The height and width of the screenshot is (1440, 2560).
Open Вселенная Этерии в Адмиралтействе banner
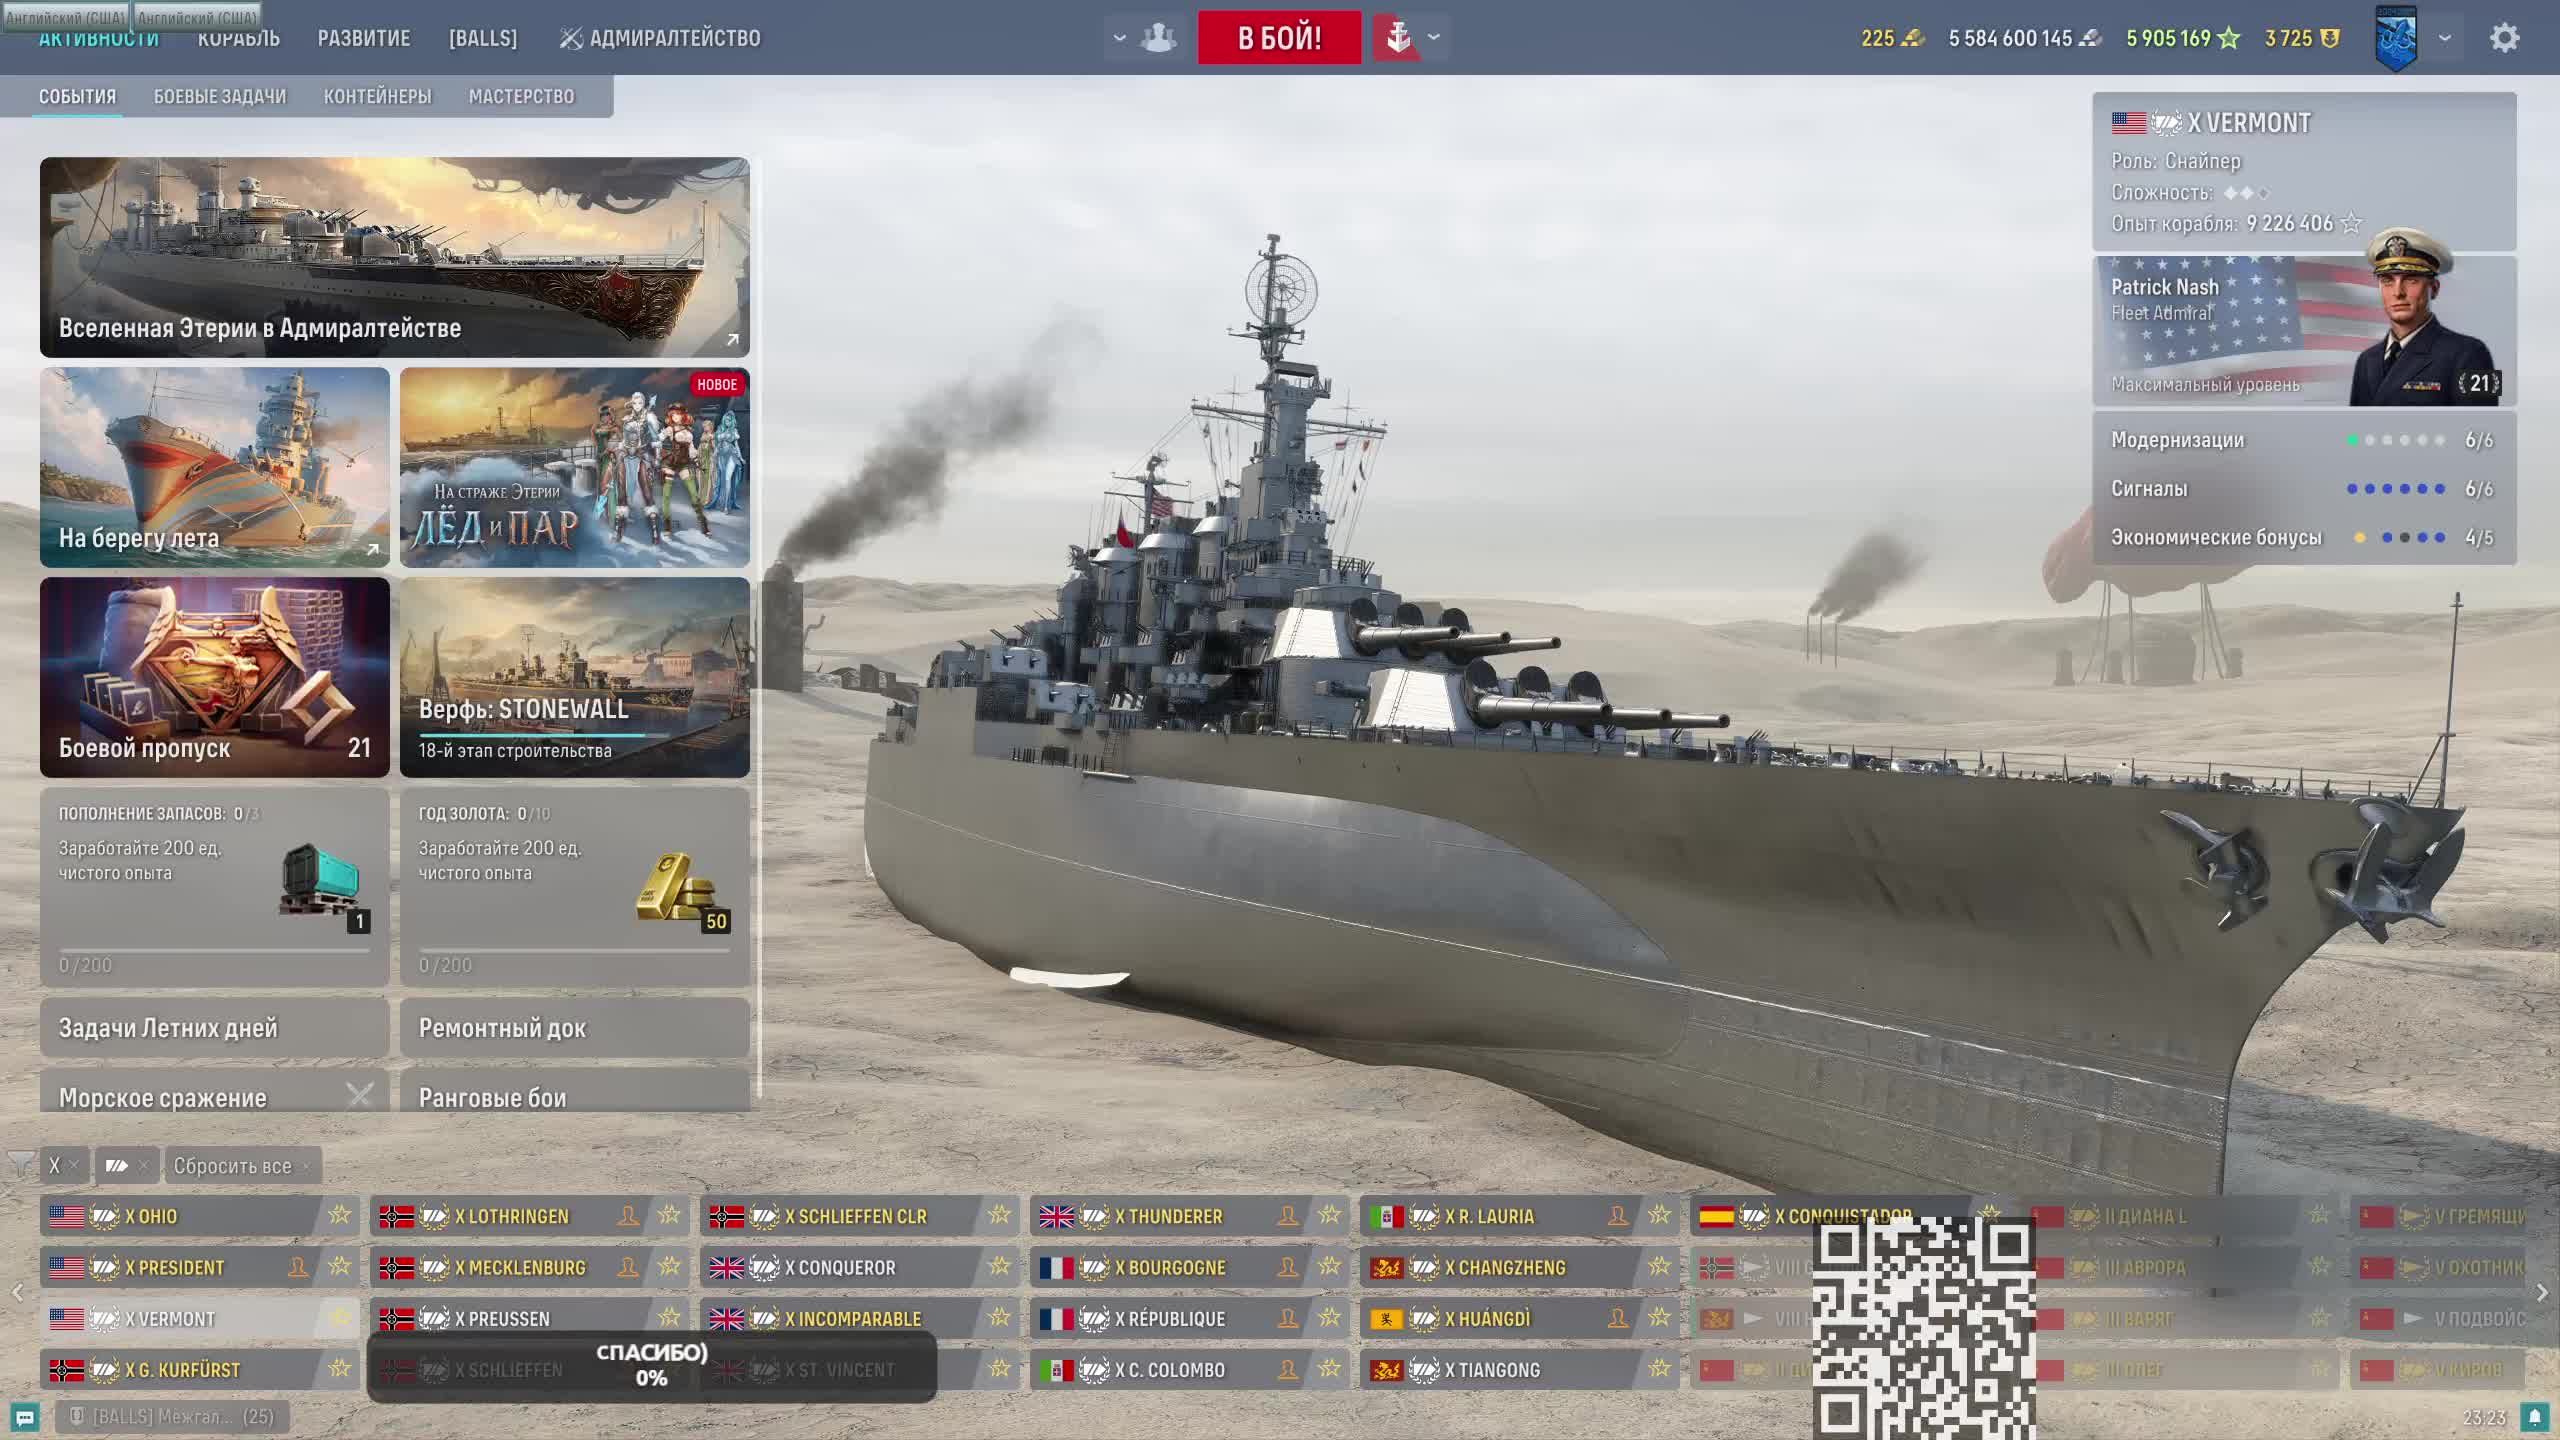click(x=395, y=257)
